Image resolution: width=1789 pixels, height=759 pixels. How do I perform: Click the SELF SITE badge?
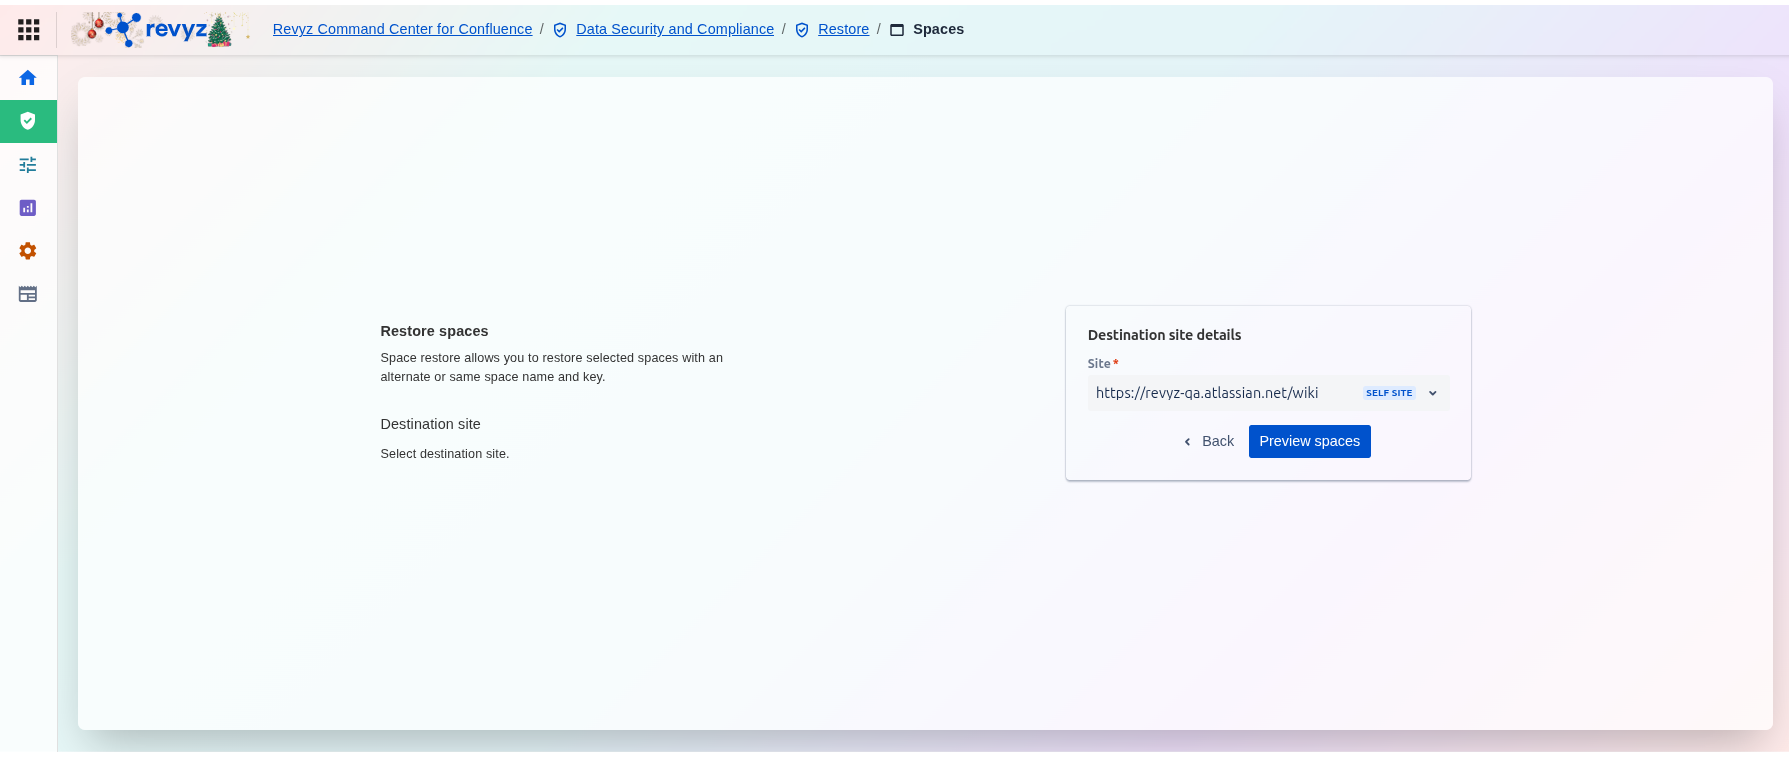pyautogui.click(x=1389, y=393)
